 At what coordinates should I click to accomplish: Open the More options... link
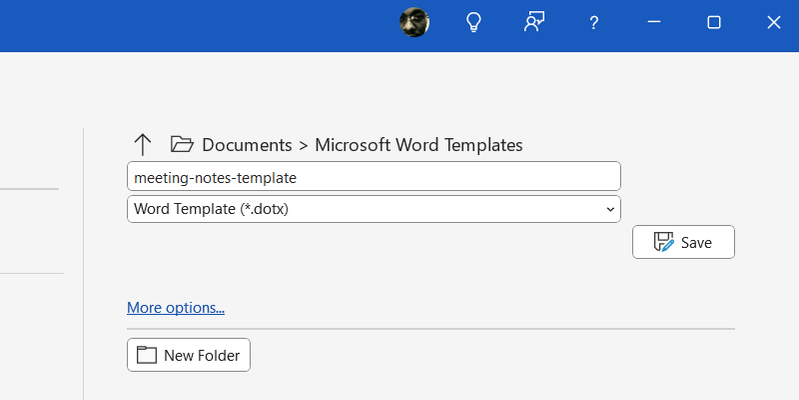(x=175, y=307)
